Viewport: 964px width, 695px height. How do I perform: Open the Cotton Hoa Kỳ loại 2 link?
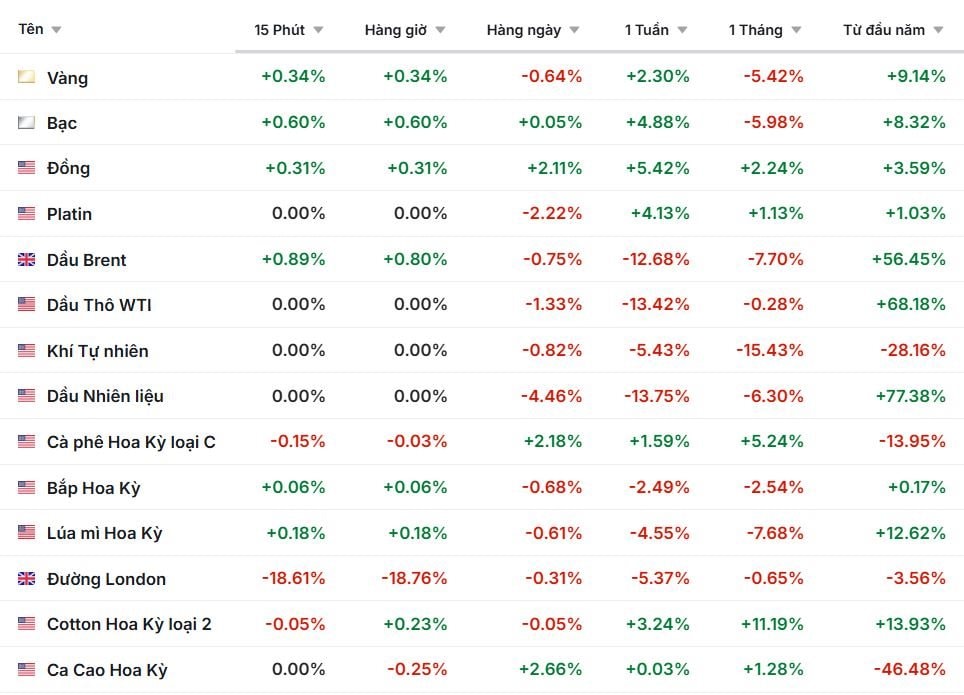coord(129,624)
